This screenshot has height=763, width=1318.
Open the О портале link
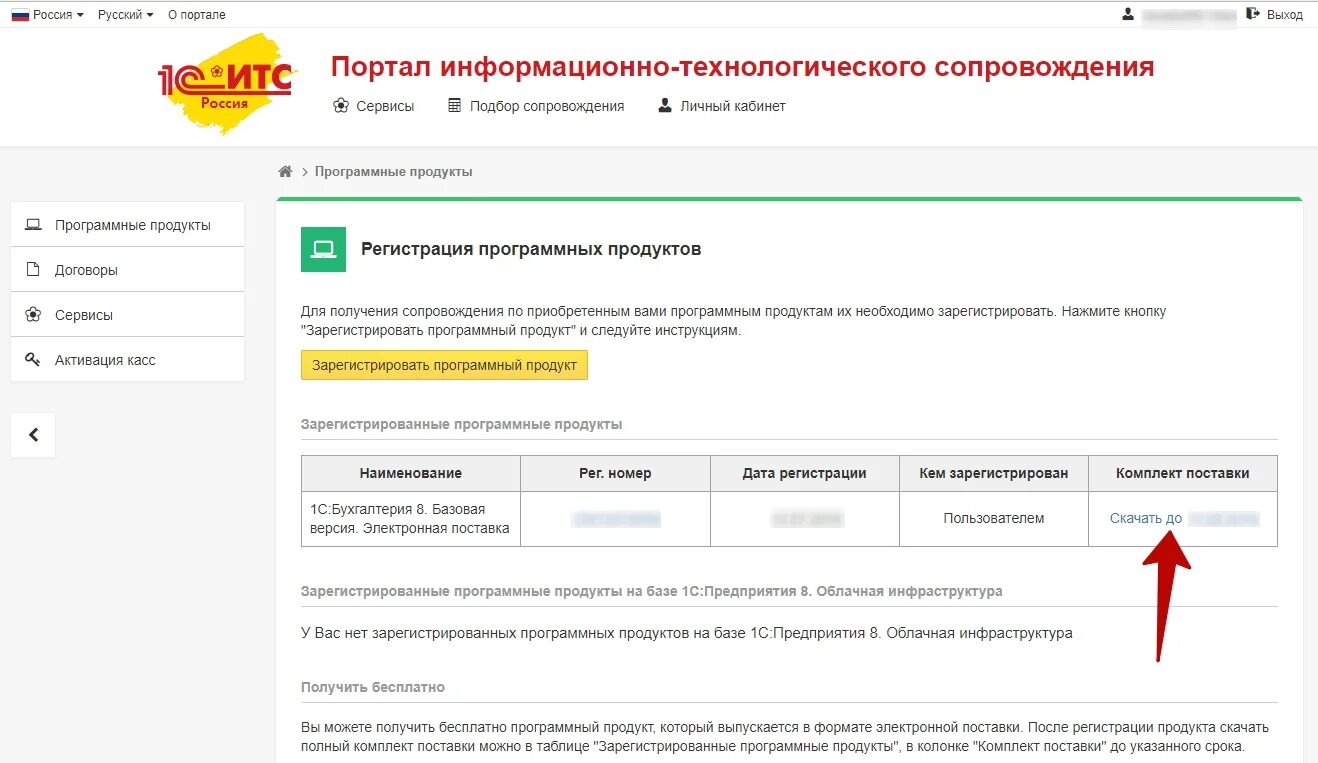click(x=197, y=15)
